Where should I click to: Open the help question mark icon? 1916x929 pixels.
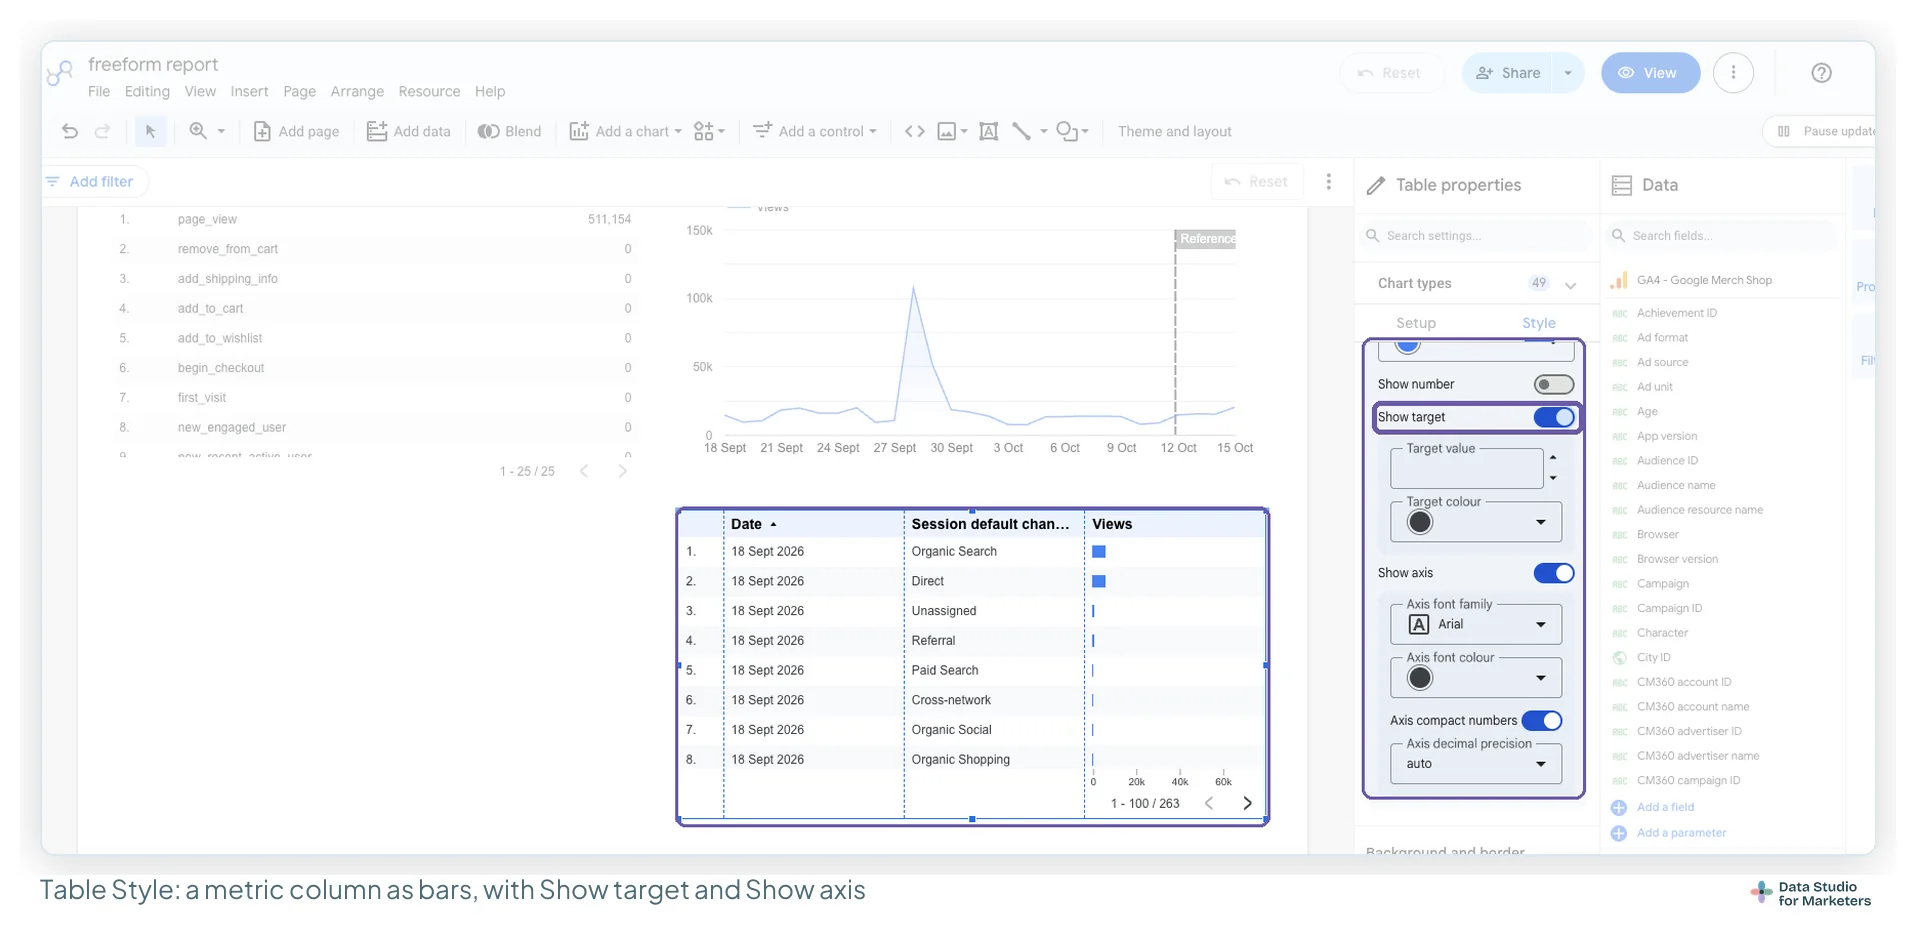pos(1821,73)
